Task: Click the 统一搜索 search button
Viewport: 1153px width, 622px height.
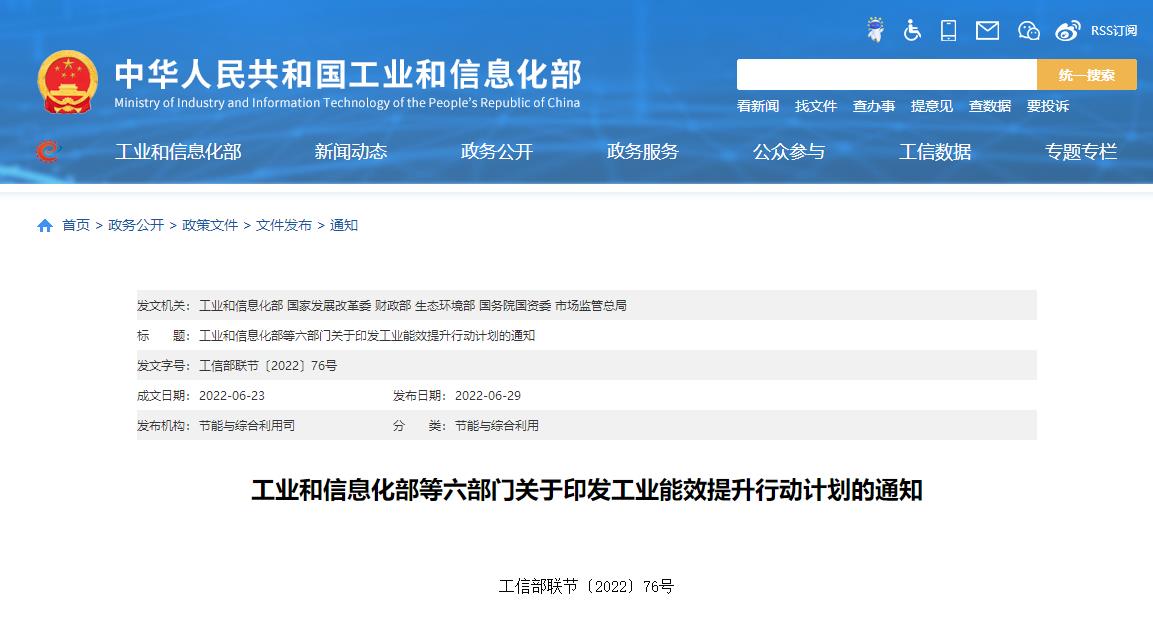Action: tap(1087, 75)
